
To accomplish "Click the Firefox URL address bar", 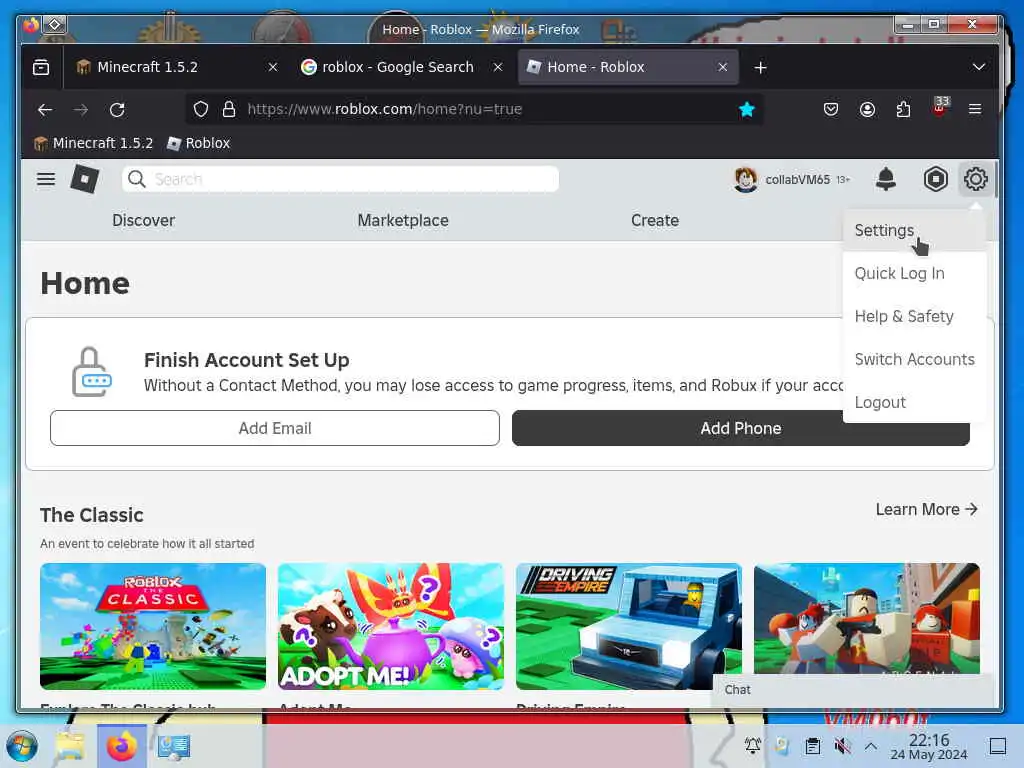I will coord(475,109).
